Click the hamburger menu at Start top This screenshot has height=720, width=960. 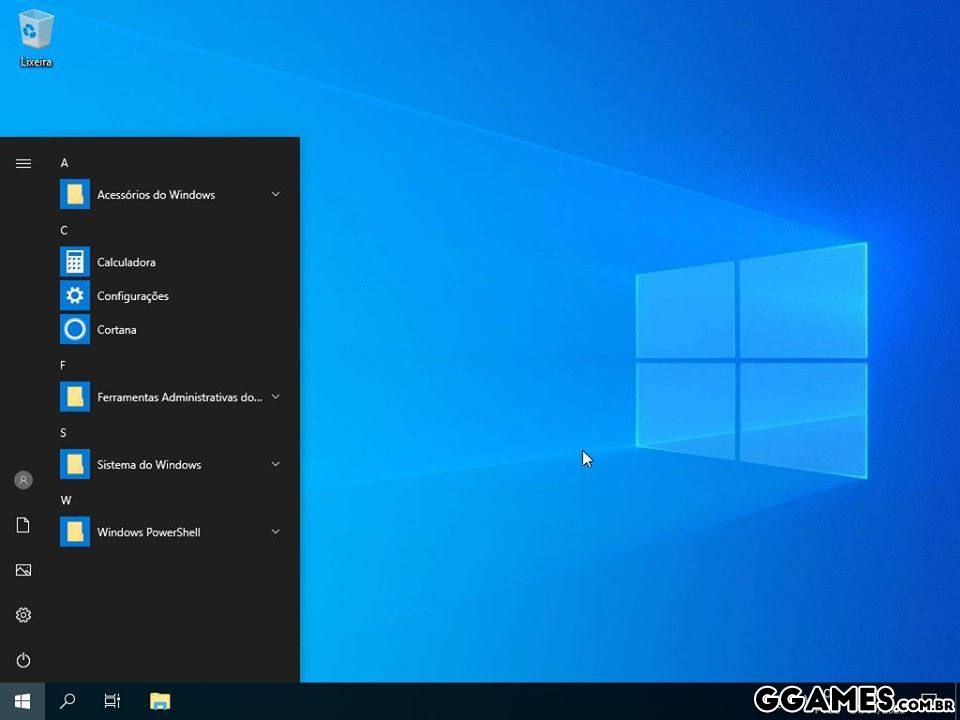(23, 163)
